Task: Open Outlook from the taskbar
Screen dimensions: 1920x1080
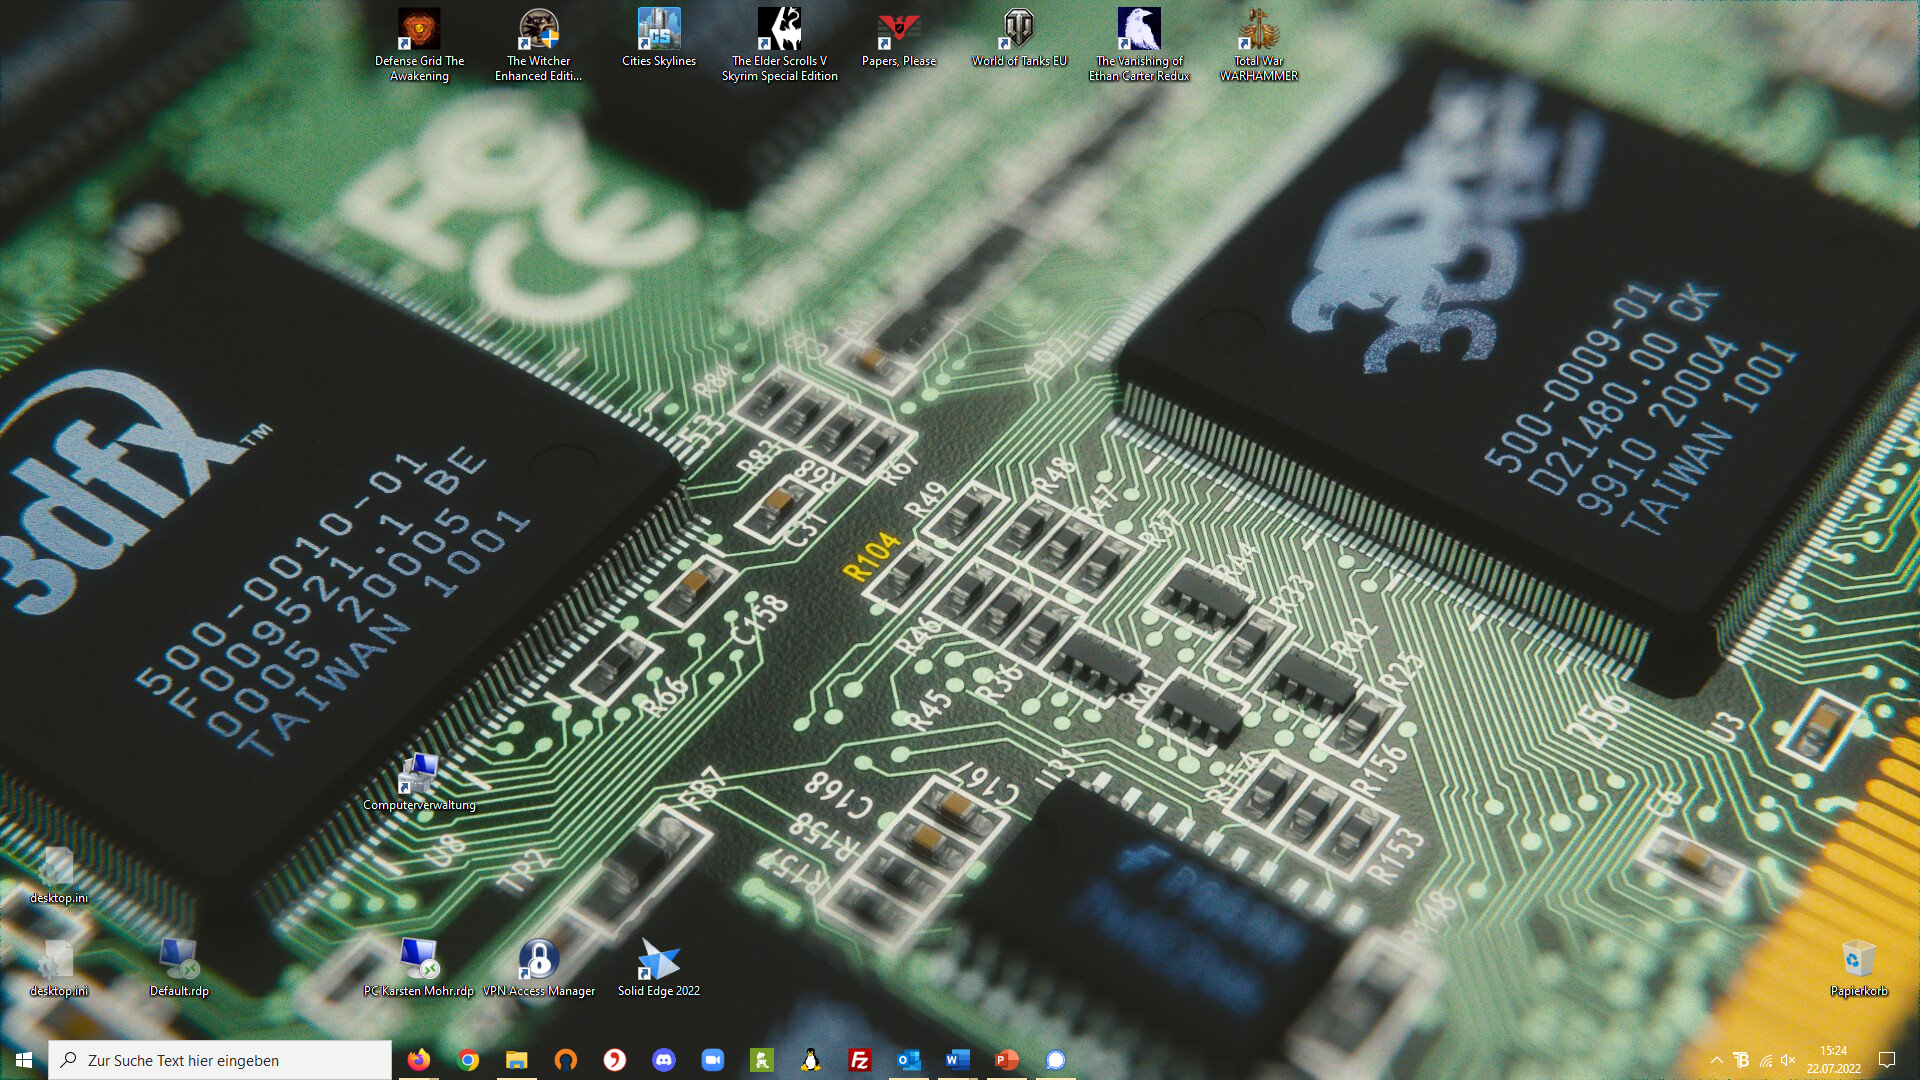Action: (909, 1060)
